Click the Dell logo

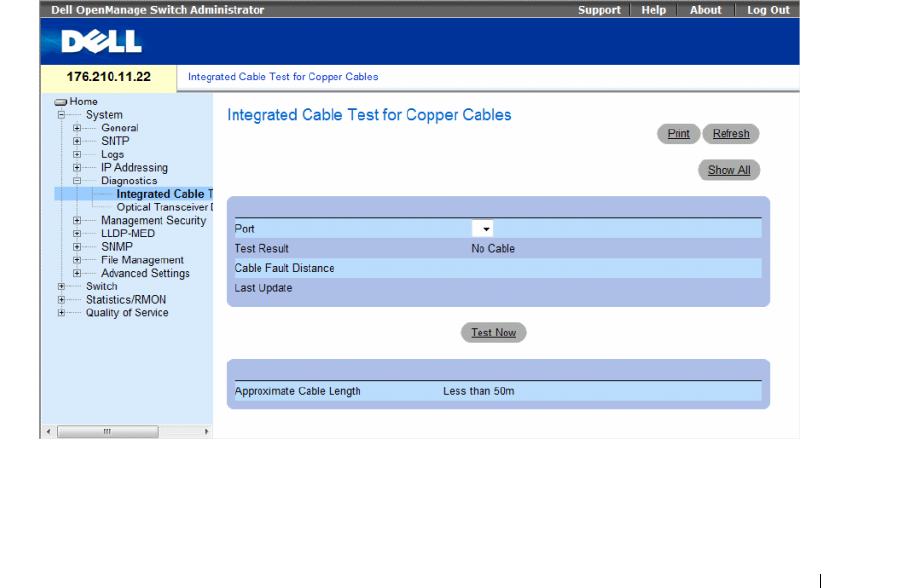101,41
